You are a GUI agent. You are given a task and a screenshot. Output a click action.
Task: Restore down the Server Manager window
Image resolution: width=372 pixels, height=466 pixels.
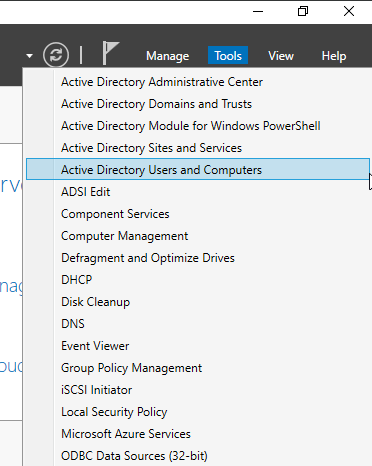pyautogui.click(x=303, y=11)
